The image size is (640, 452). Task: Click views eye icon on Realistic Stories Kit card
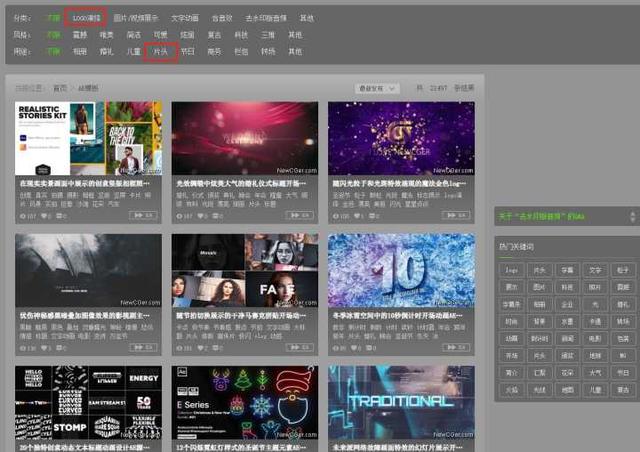point(23,216)
